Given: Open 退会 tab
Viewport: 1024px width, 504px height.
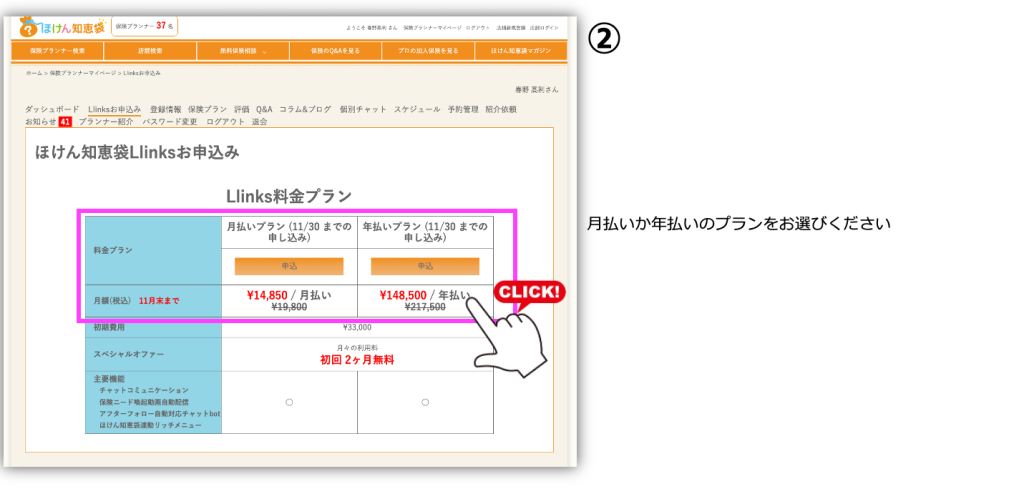Looking at the screenshot, I should tap(259, 121).
